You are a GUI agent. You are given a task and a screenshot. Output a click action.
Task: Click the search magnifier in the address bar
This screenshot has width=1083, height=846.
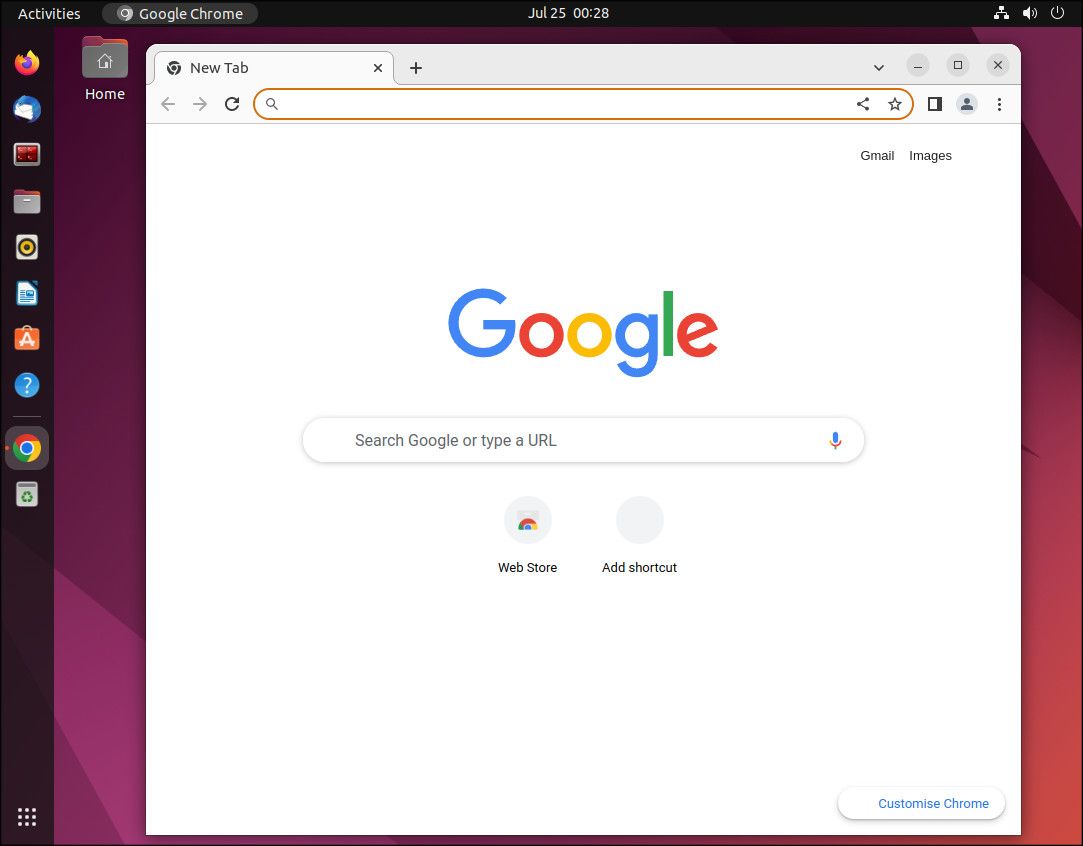[271, 104]
